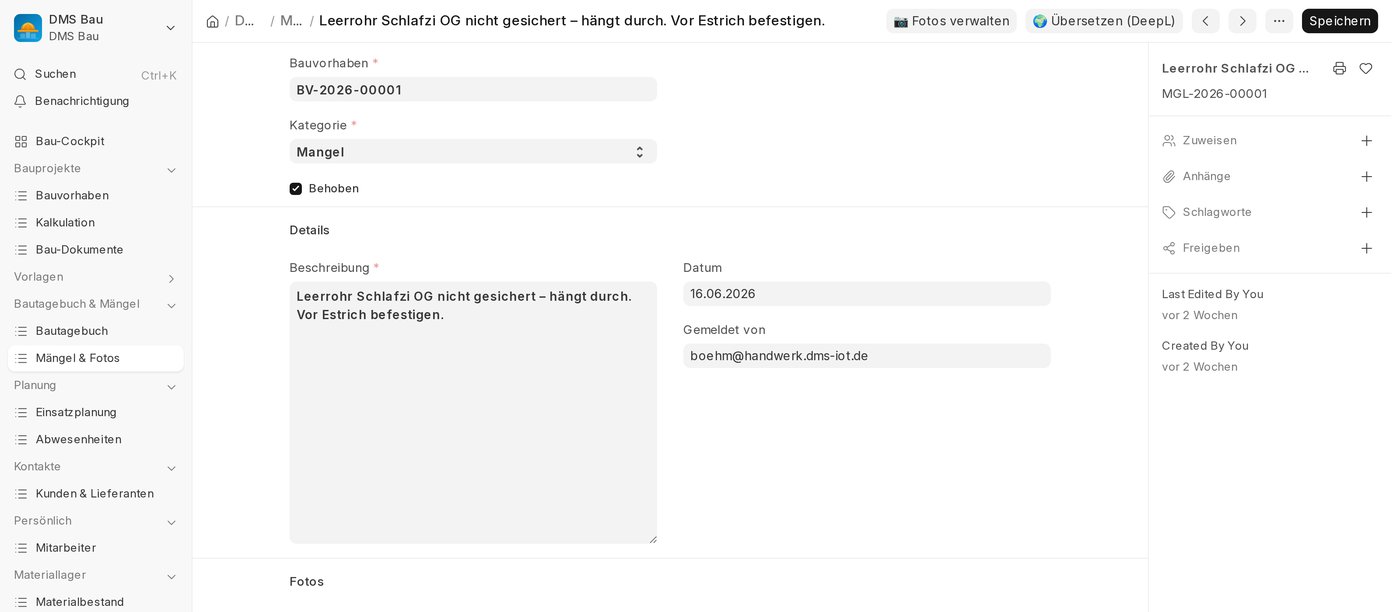Click Schlagworte label in right panel
Image resolution: width=1400 pixels, height=612 pixels.
tap(1217, 212)
